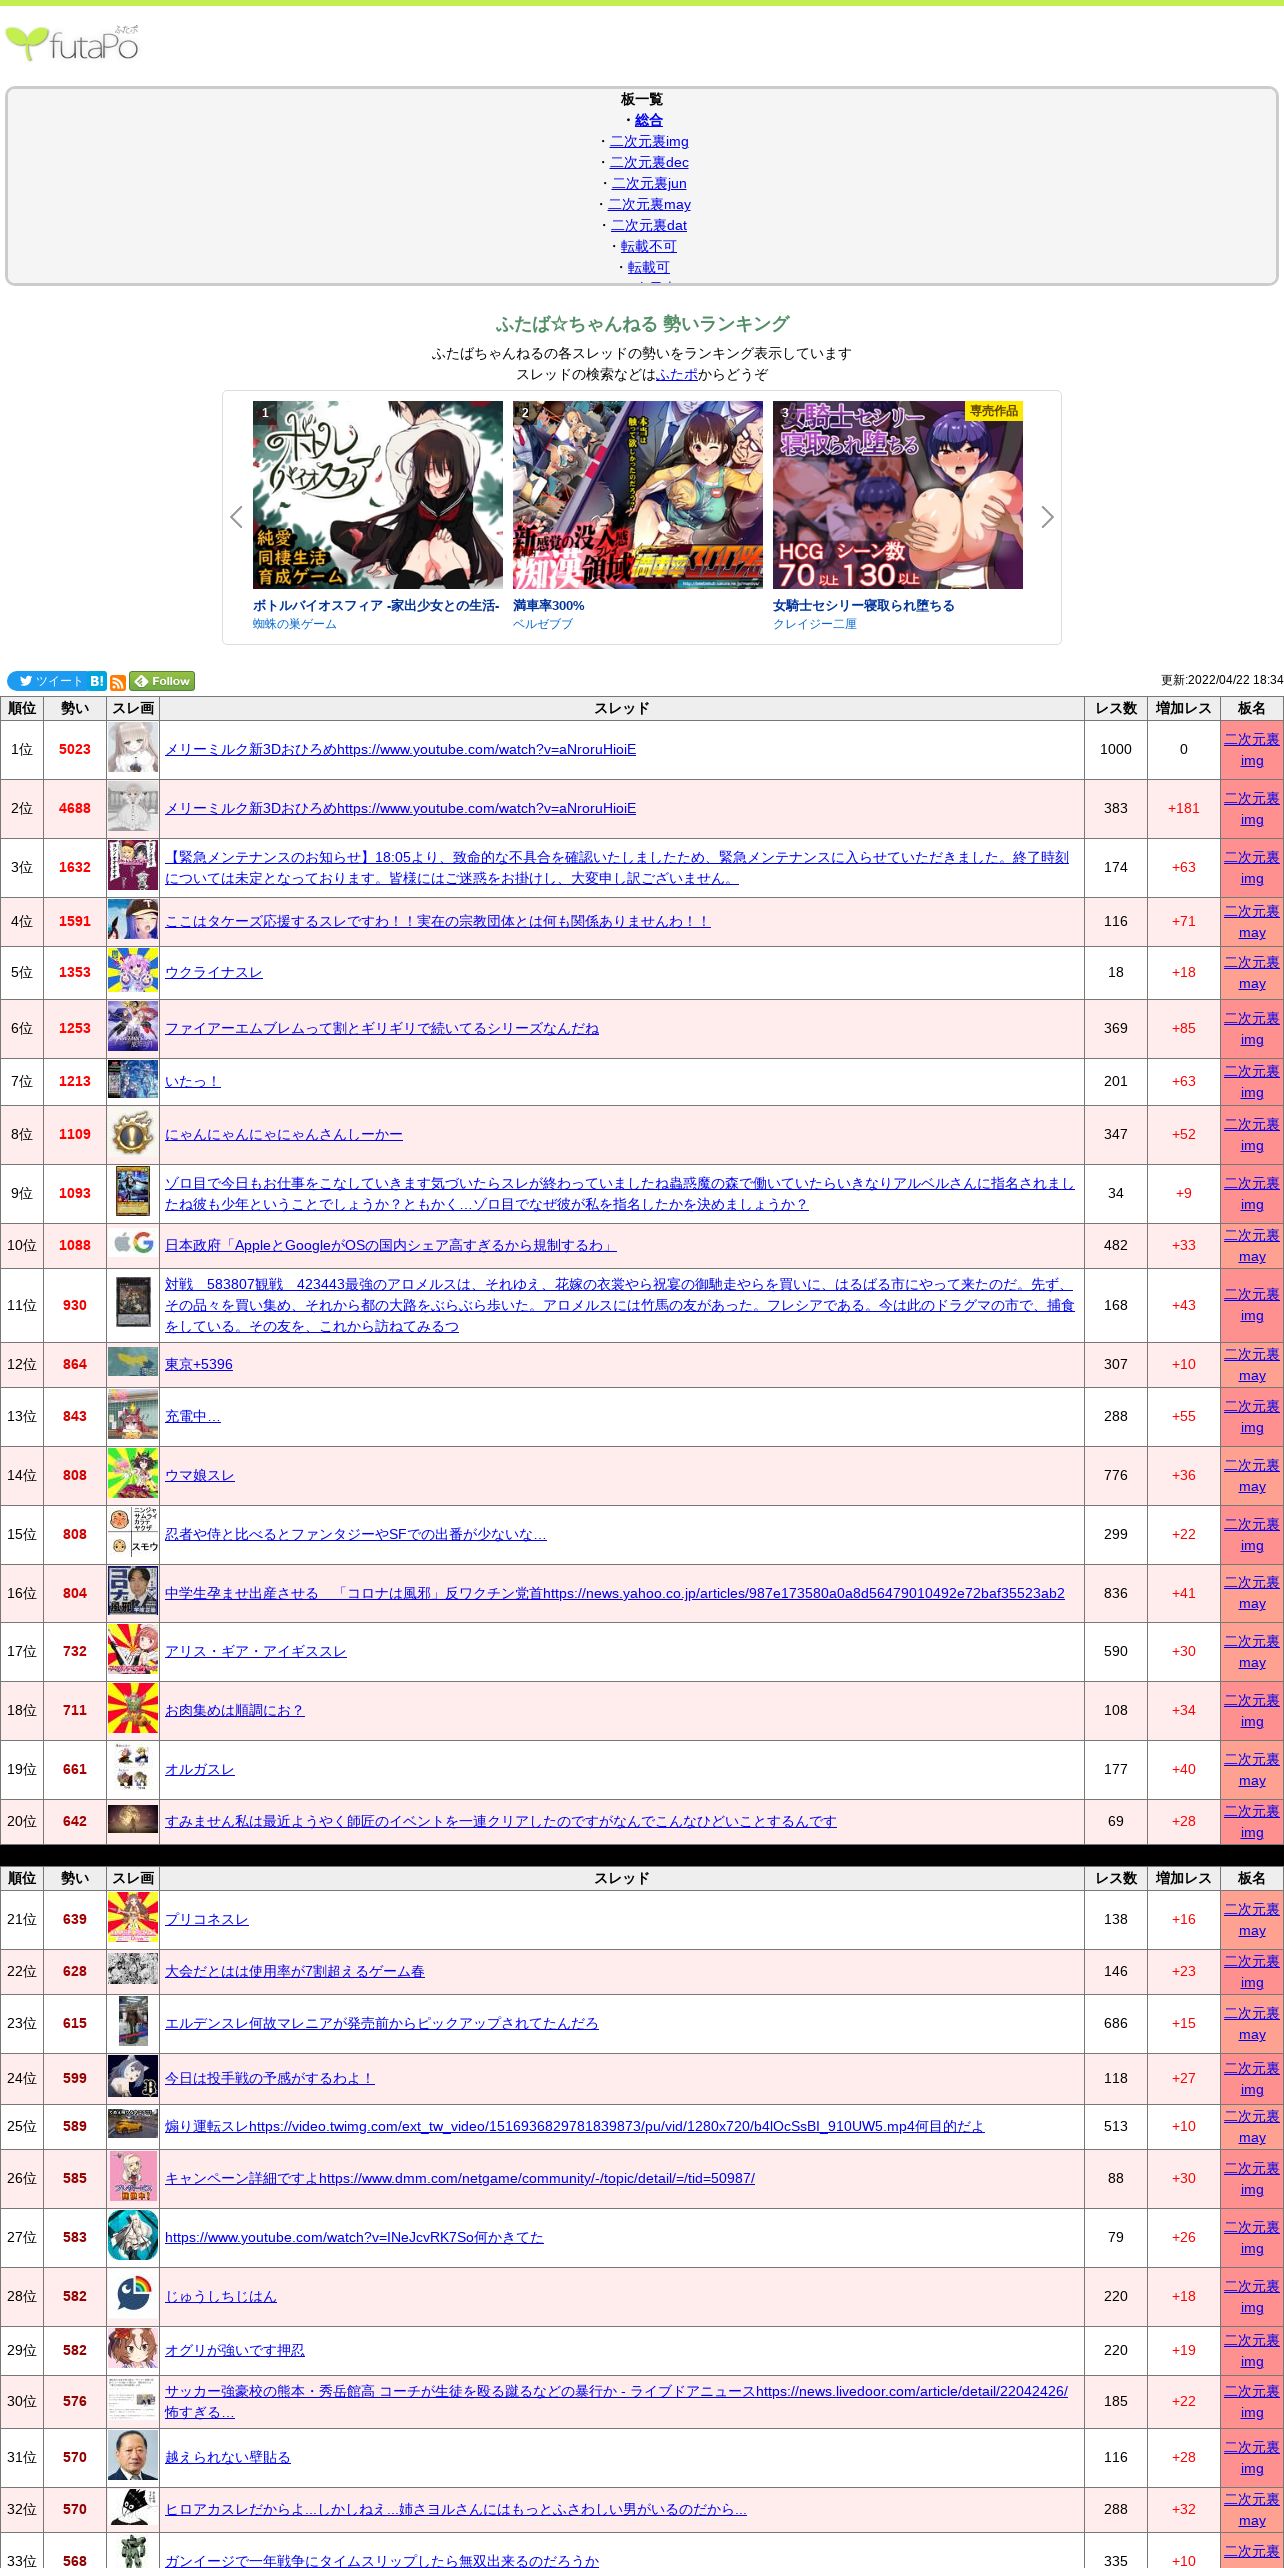Click 越えられない壁貼る thread thumbnail
Screen dimensions: 1284x2568
click(133, 2457)
